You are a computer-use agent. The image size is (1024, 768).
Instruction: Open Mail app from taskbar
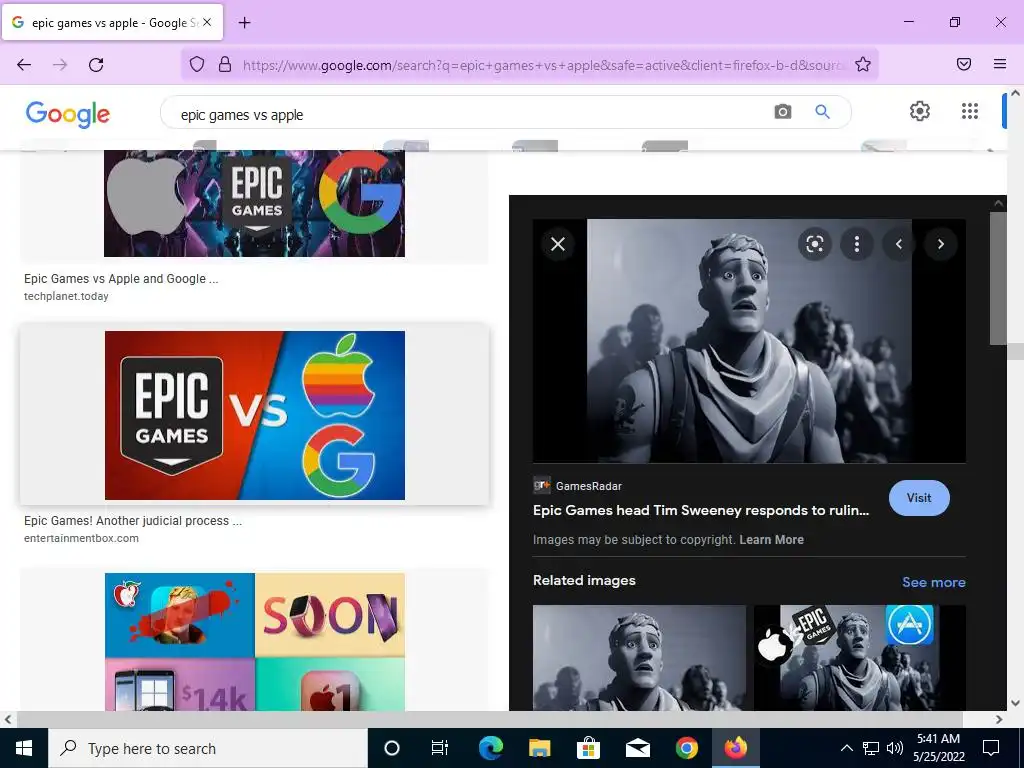(x=637, y=748)
